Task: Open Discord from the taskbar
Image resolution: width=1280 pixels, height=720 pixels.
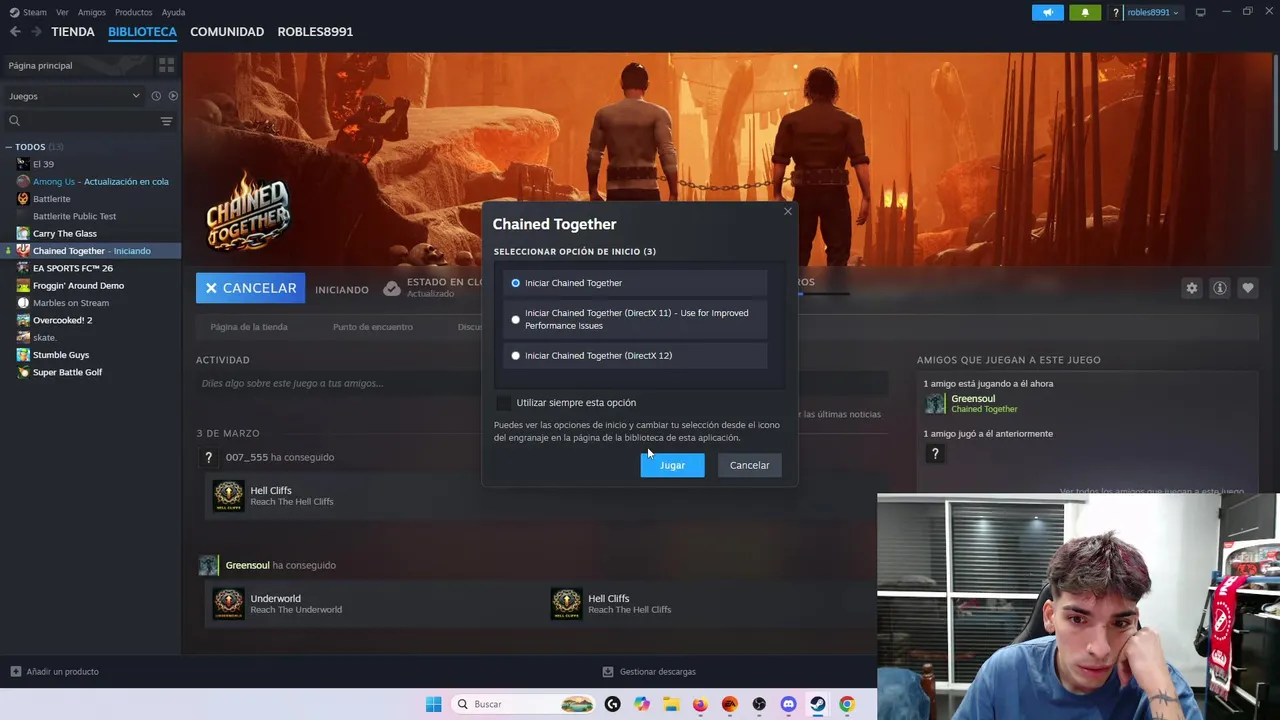Action: click(788, 704)
